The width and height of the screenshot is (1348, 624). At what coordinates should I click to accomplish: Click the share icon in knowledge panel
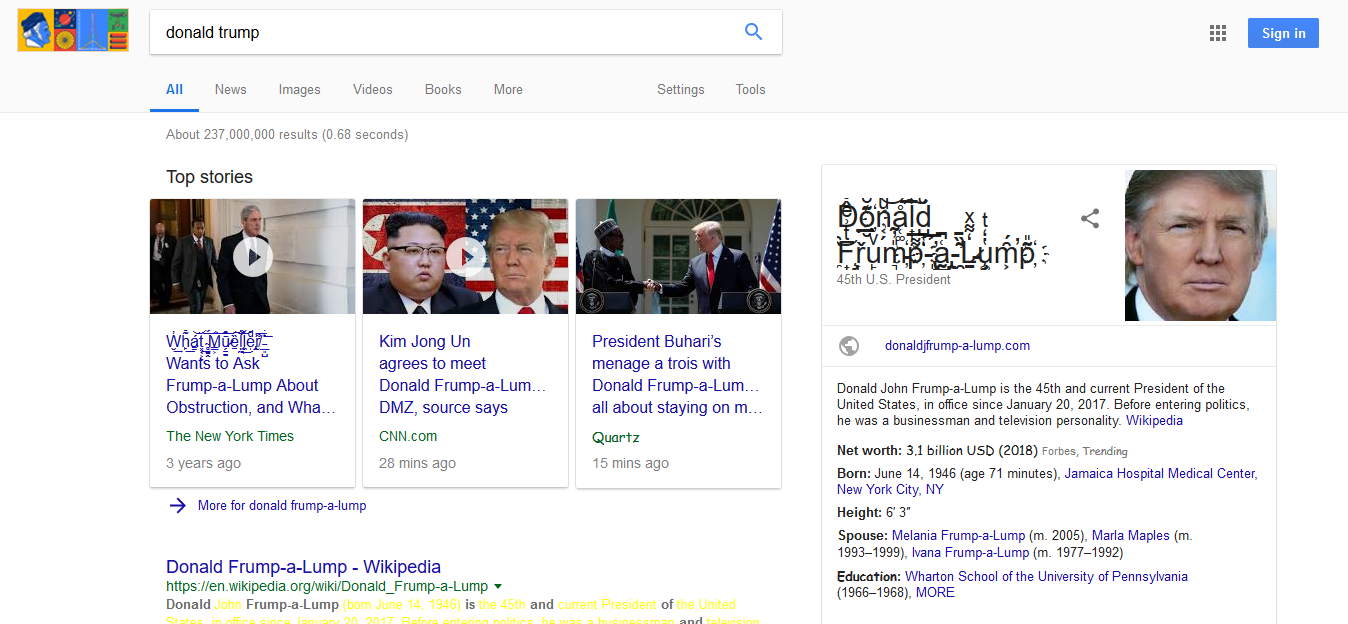click(x=1090, y=219)
